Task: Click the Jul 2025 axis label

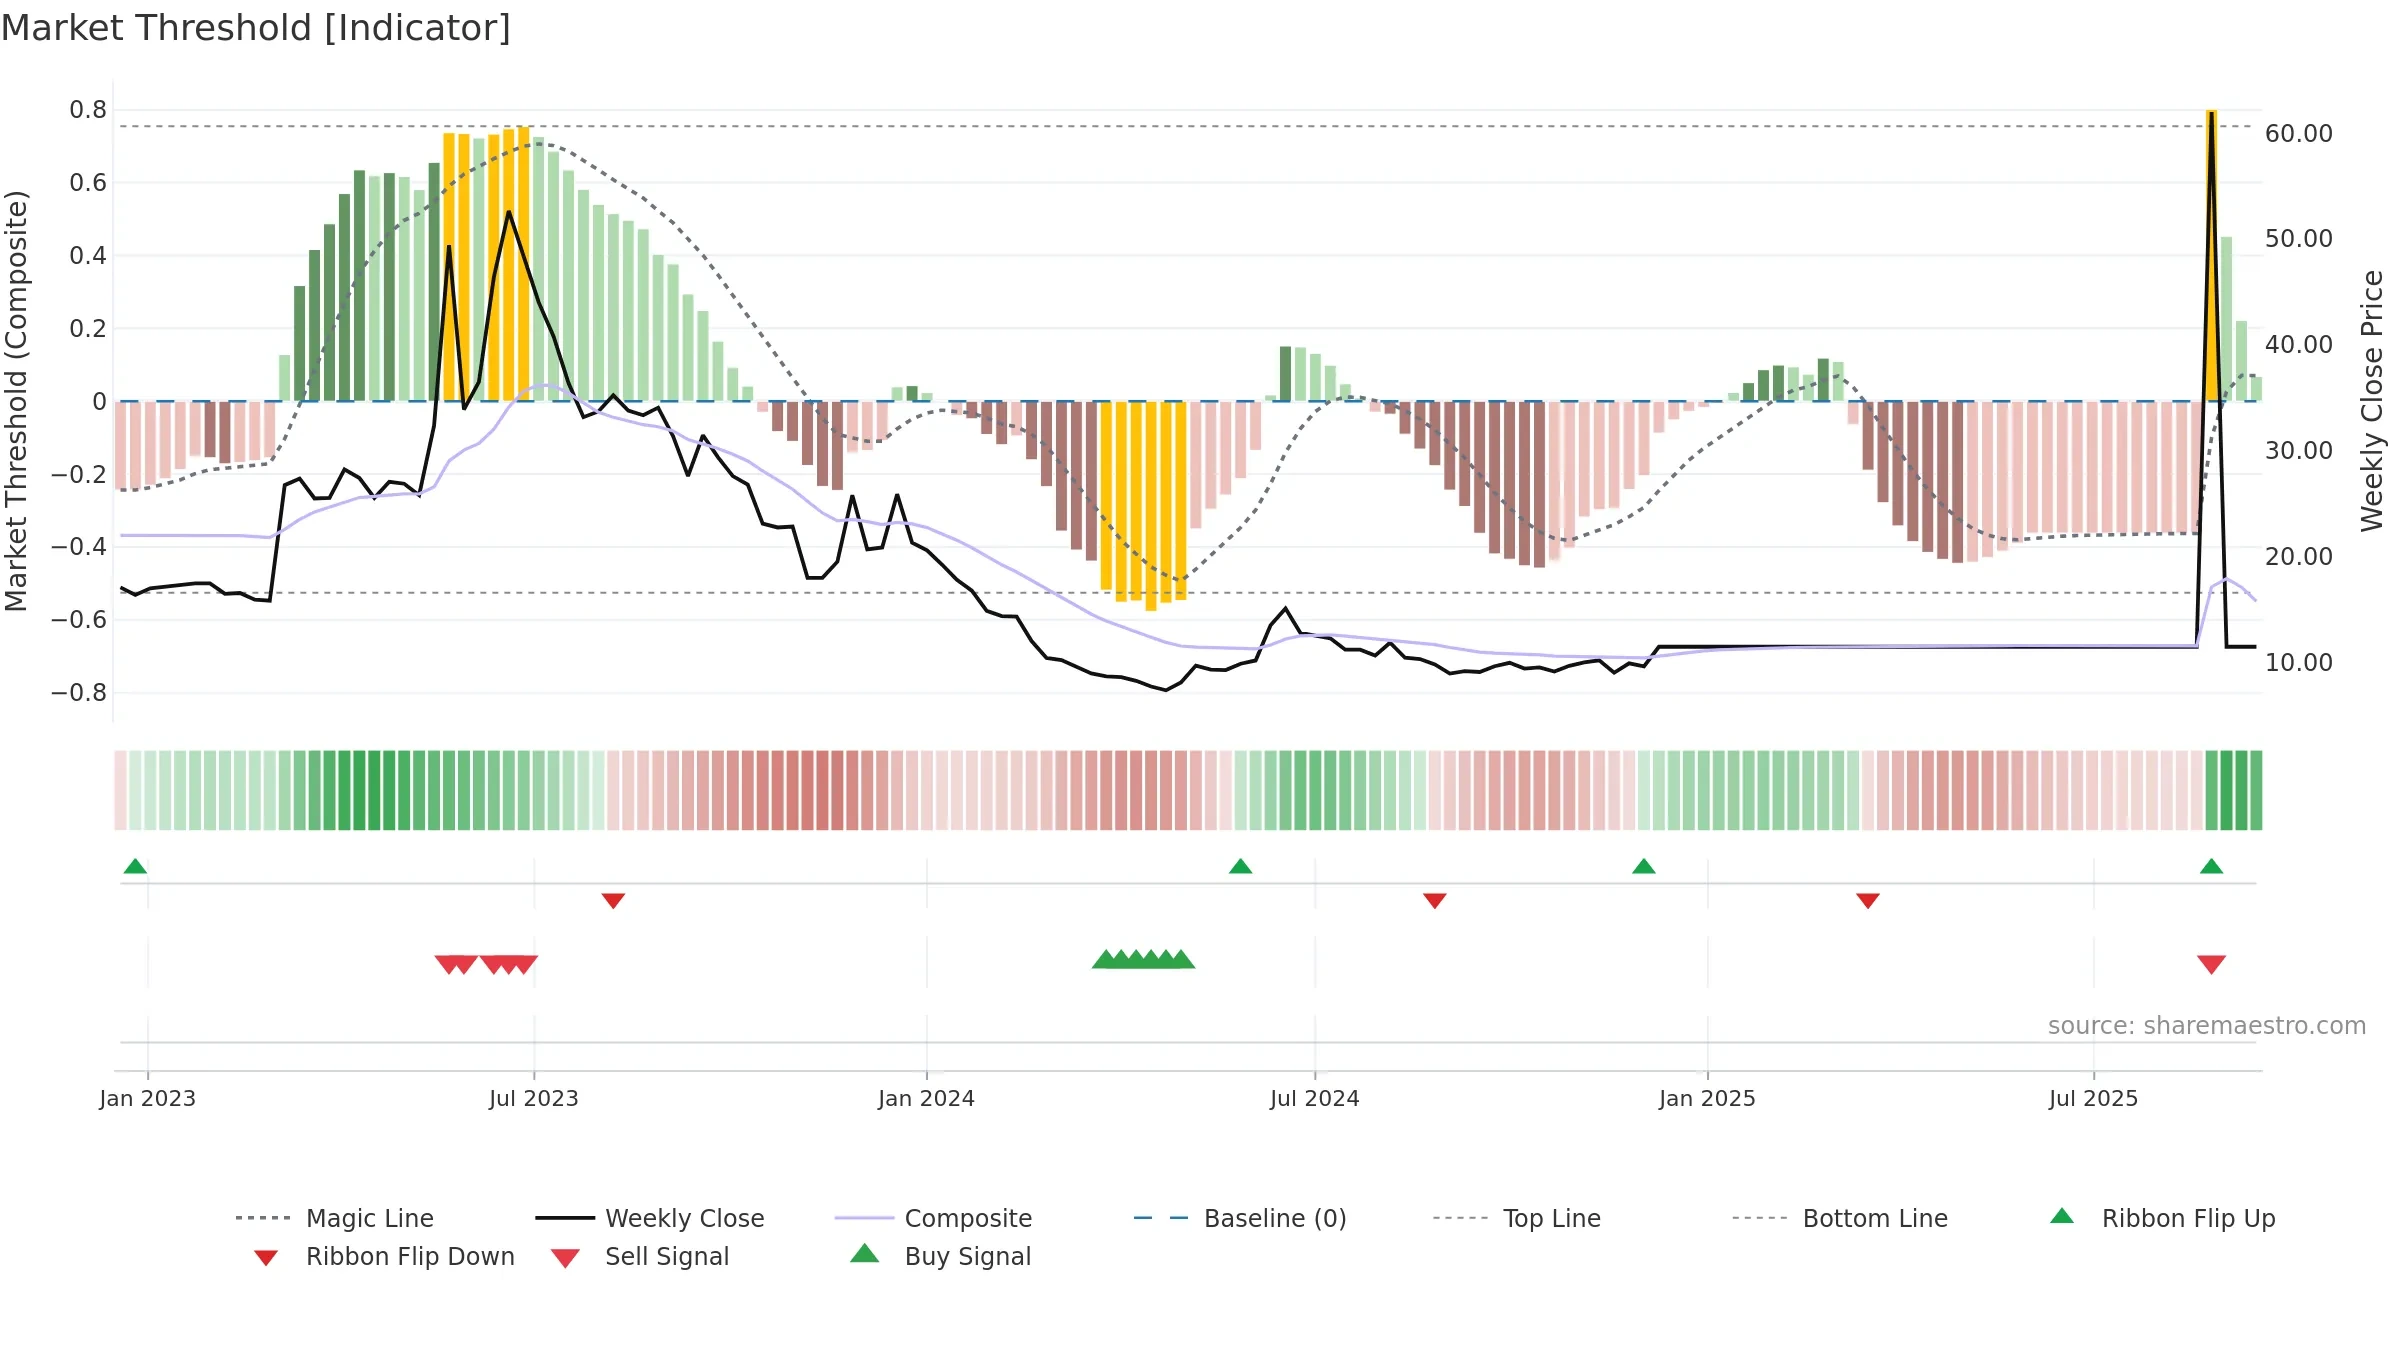Action: click(x=2093, y=1098)
